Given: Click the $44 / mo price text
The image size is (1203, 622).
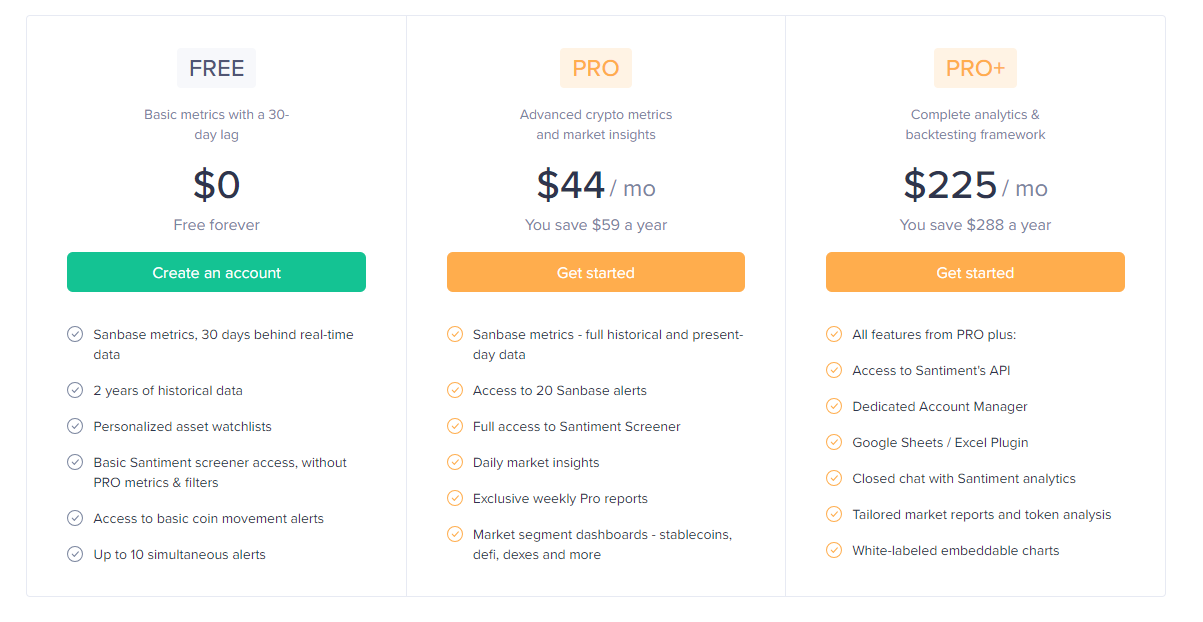Looking at the screenshot, I should coord(596,186).
